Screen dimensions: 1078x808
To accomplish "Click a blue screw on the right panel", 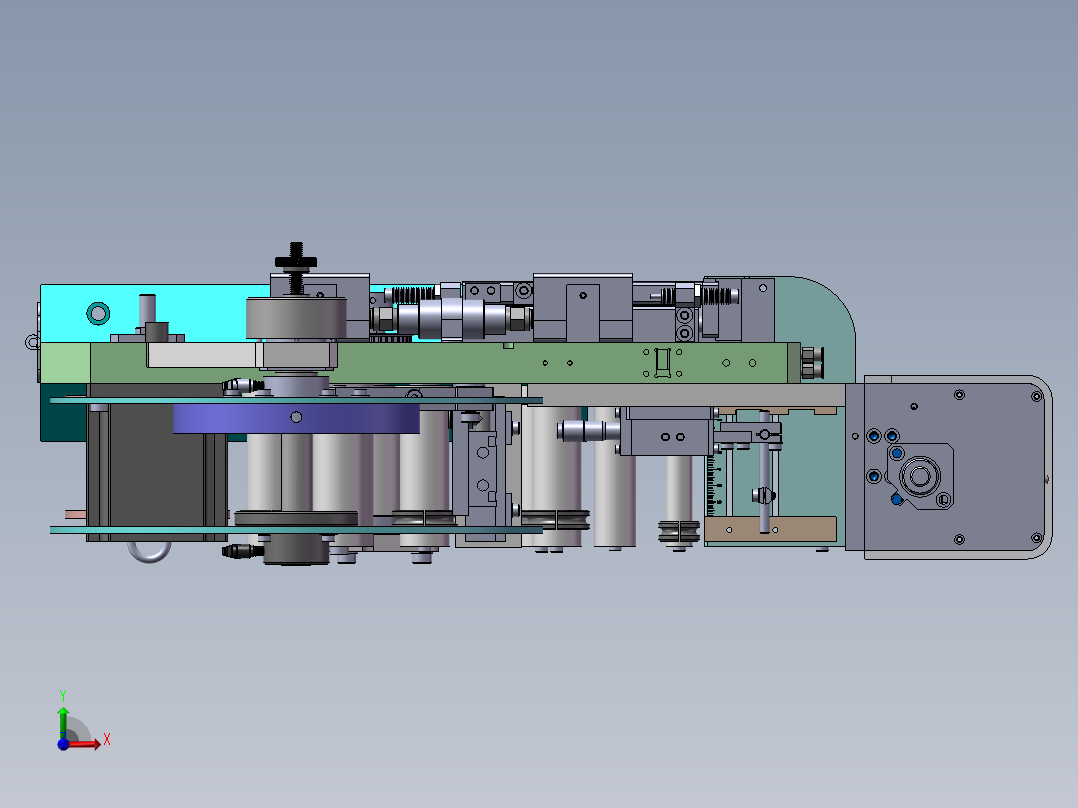I will (x=875, y=437).
